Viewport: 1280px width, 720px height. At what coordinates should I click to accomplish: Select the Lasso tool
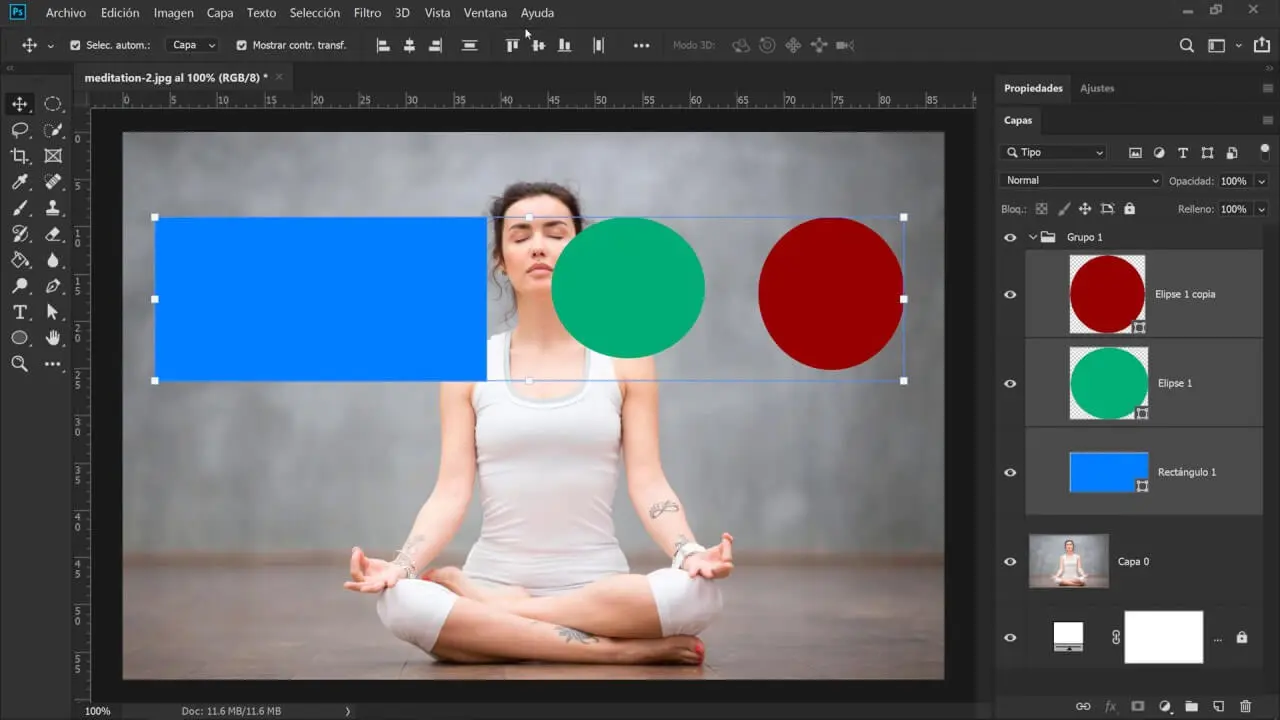[x=19, y=130]
